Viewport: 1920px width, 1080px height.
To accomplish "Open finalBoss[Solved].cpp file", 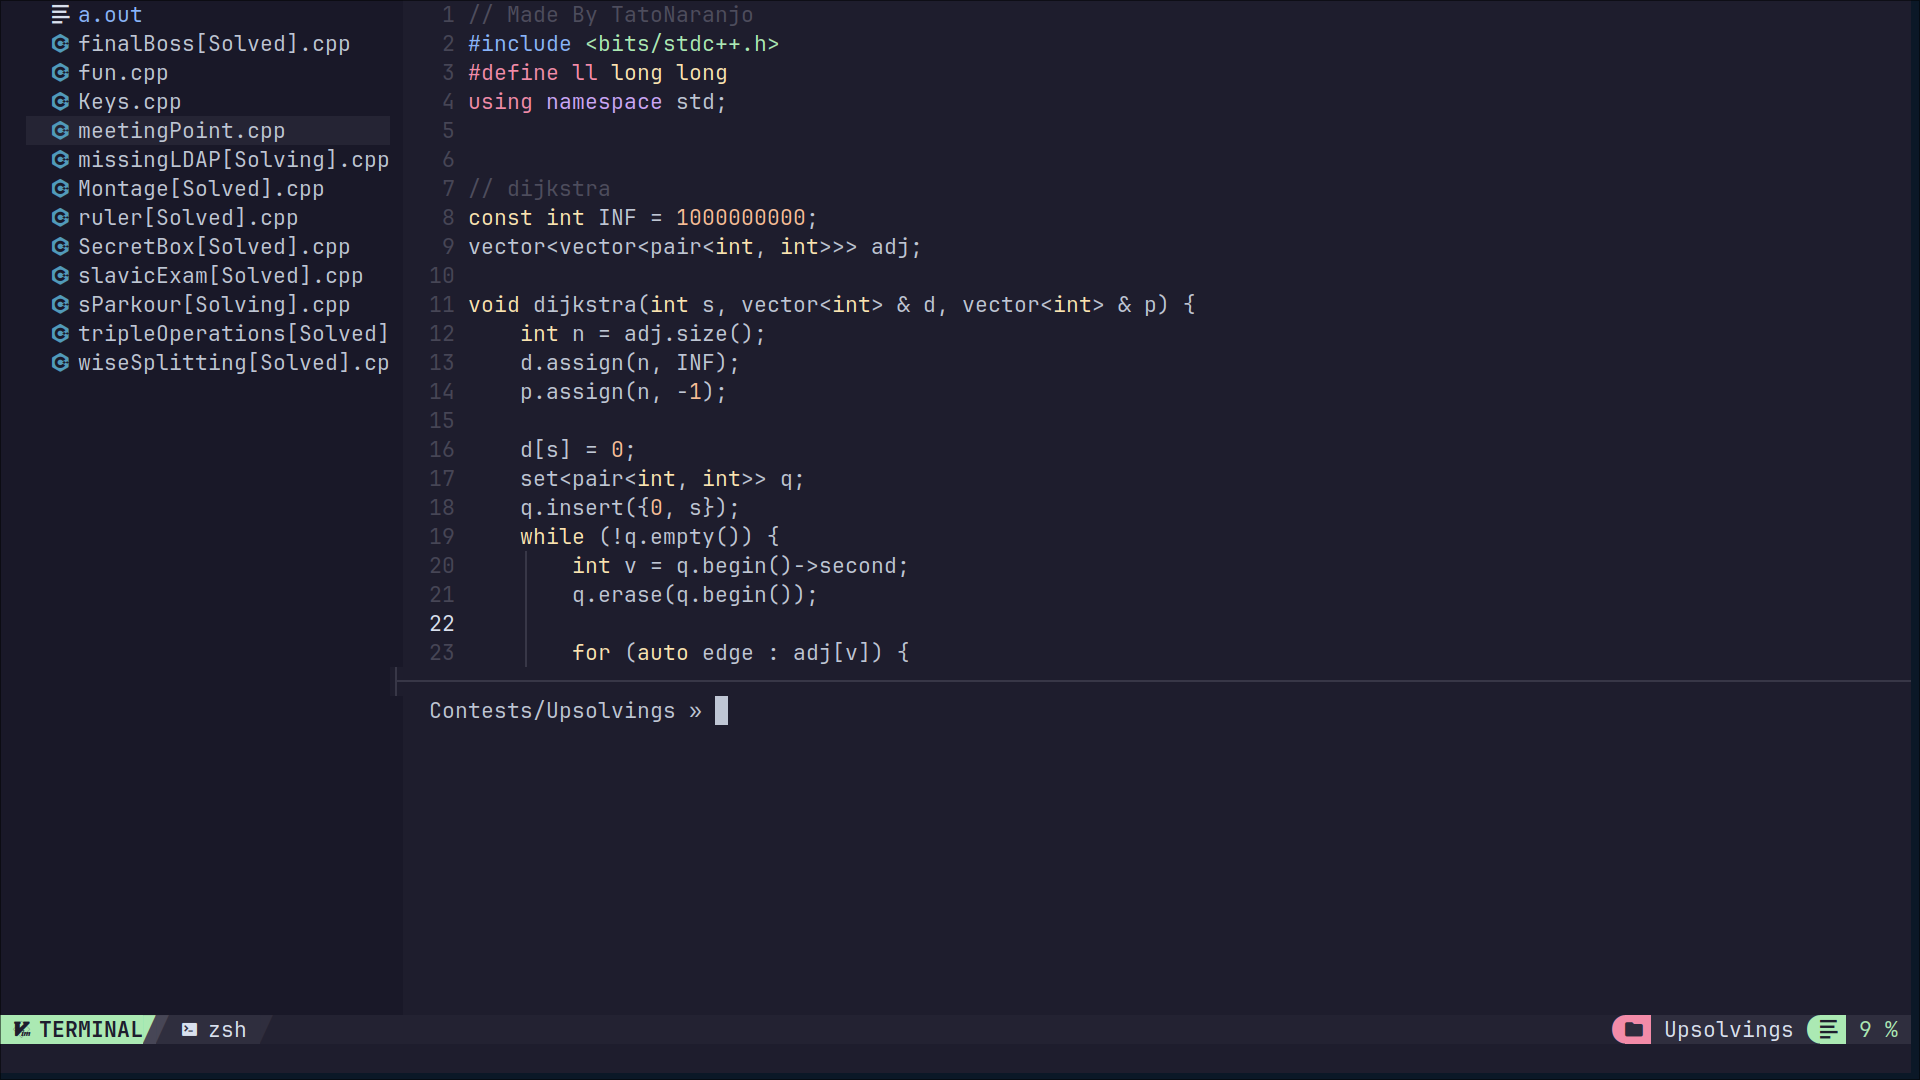I will pyautogui.click(x=214, y=44).
